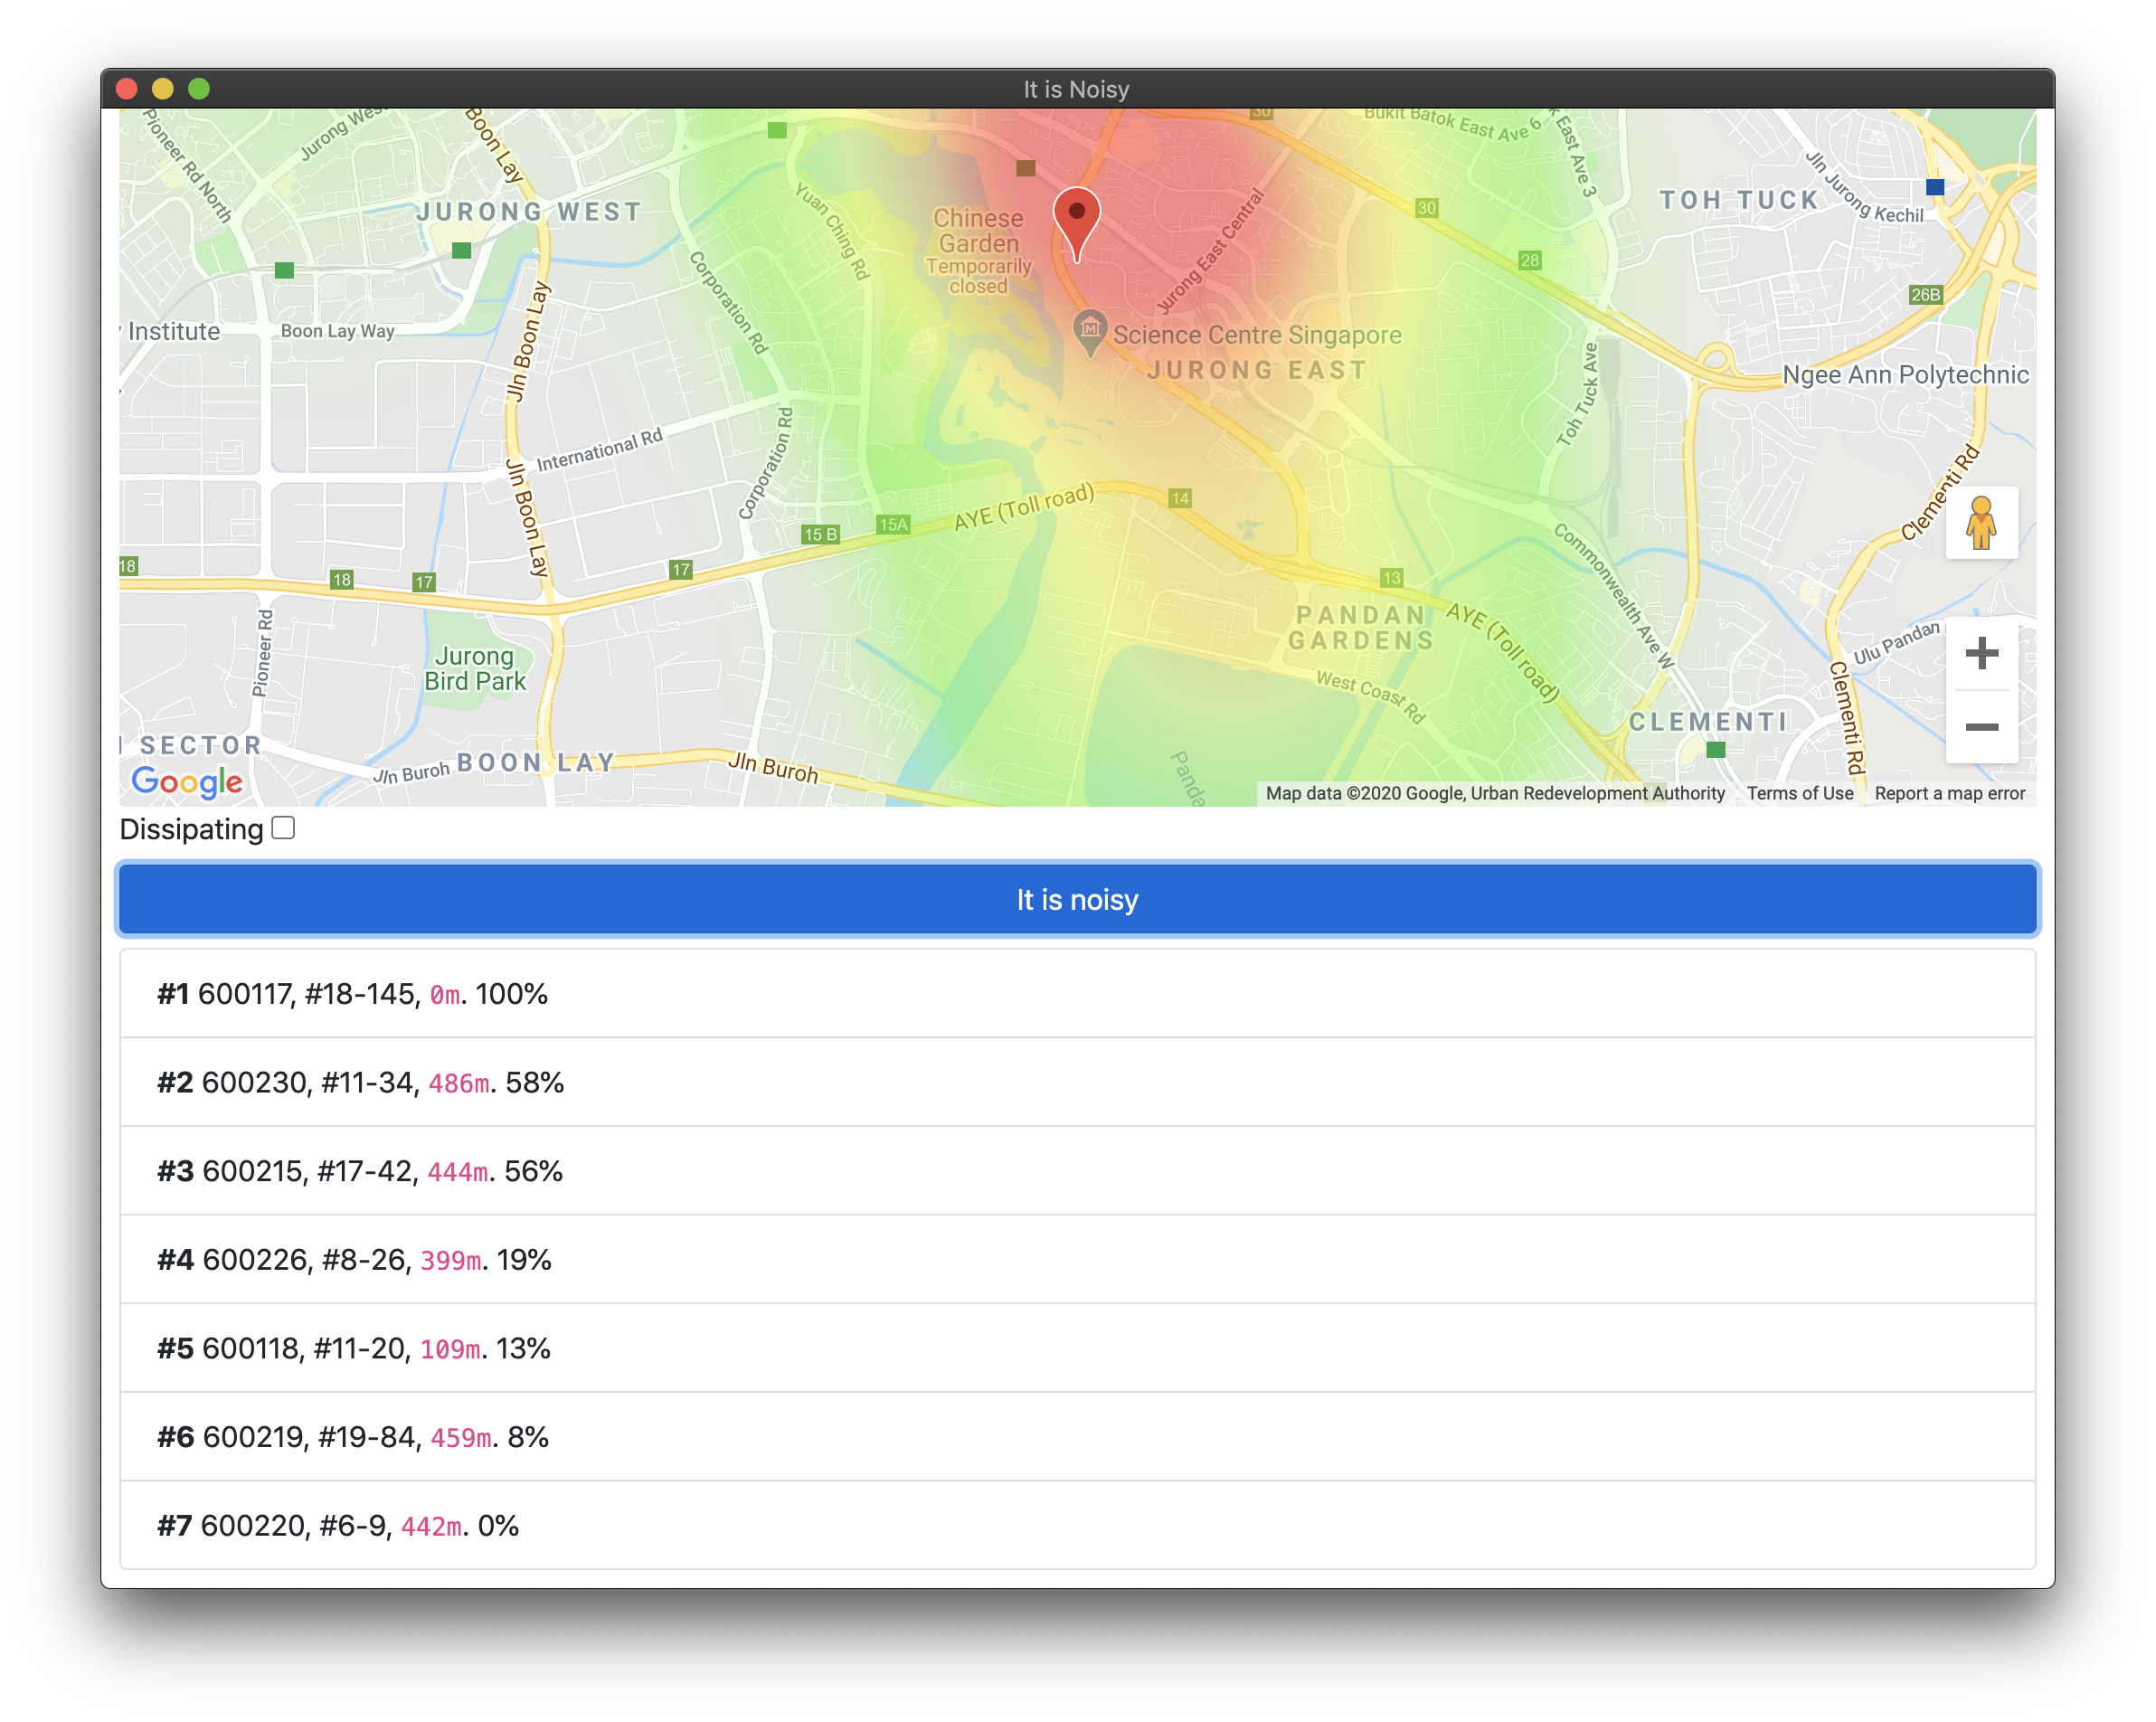Click the brown square marker above pin
This screenshot has width=2156, height=1722.
[1025, 168]
